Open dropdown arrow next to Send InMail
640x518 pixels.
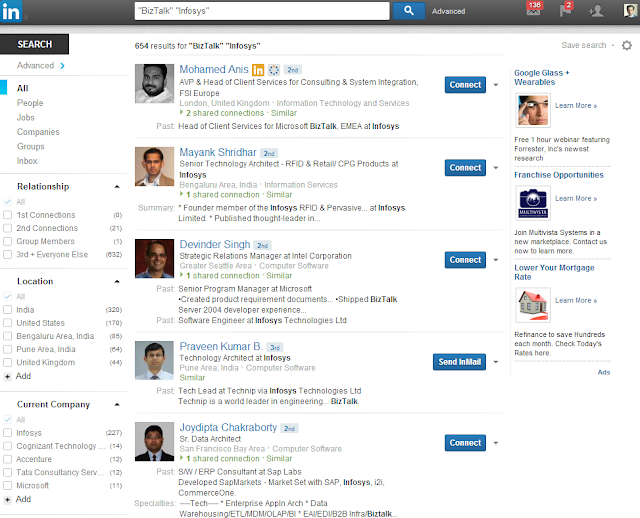tap(496, 362)
